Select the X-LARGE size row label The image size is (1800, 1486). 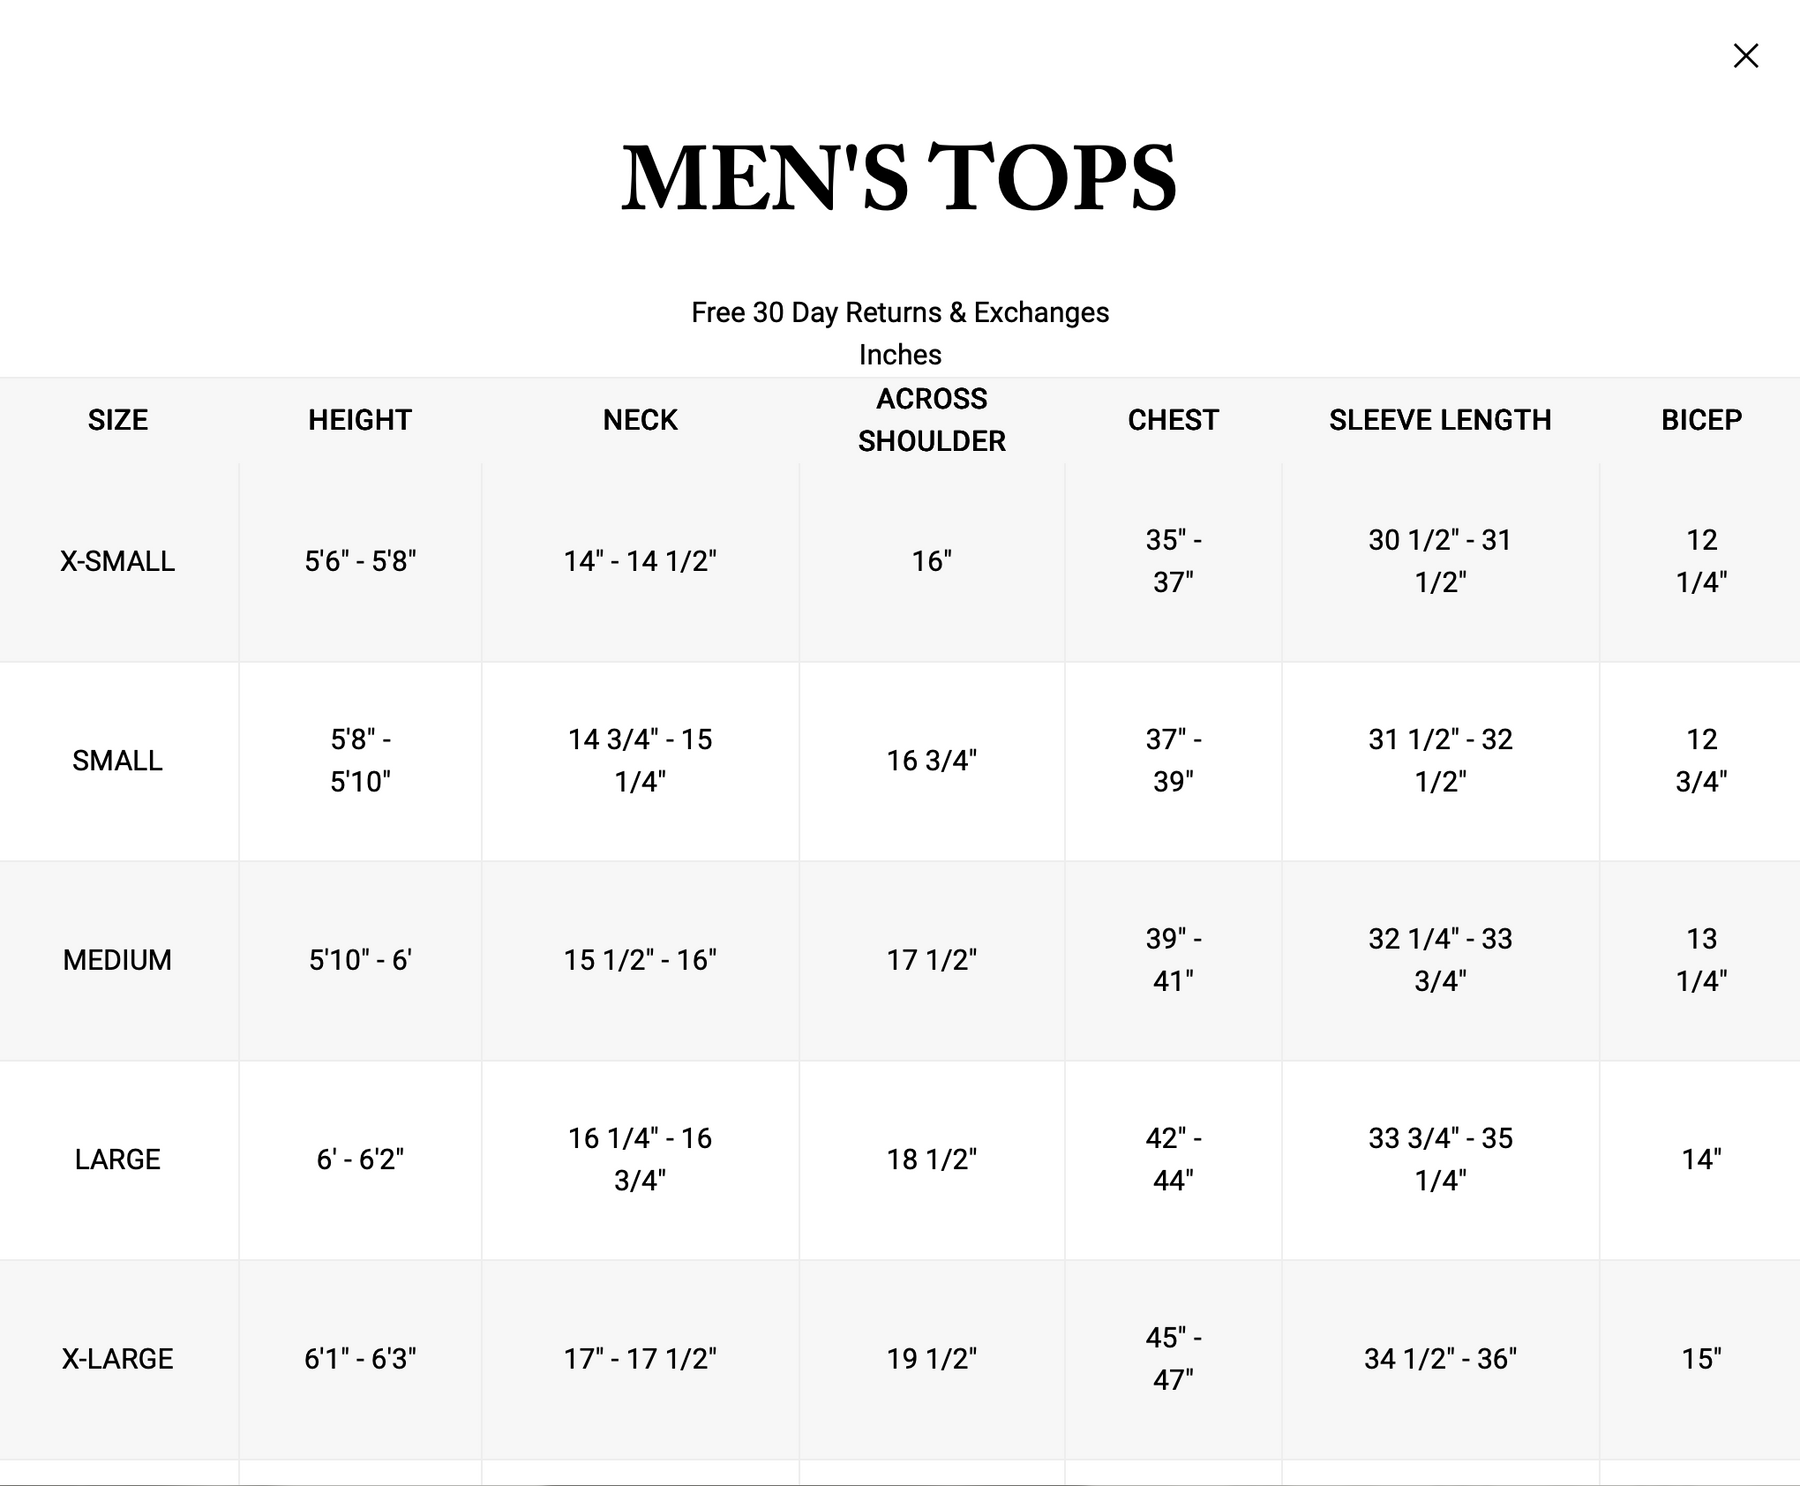point(118,1359)
